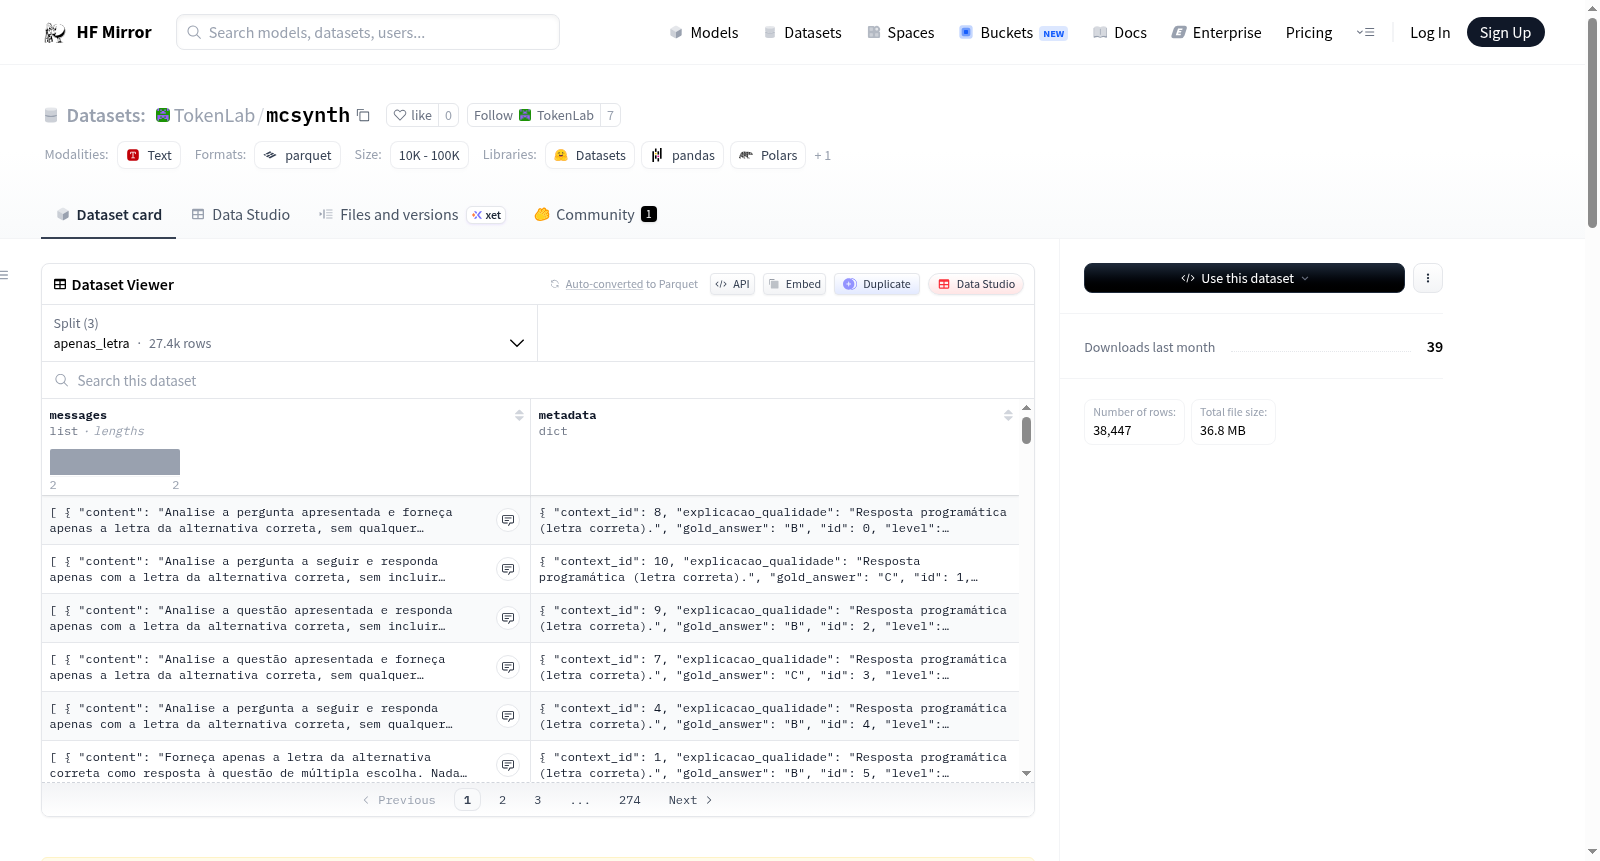The image size is (1600, 861).
Task: Open Files and versions tab
Action: [x=412, y=215]
